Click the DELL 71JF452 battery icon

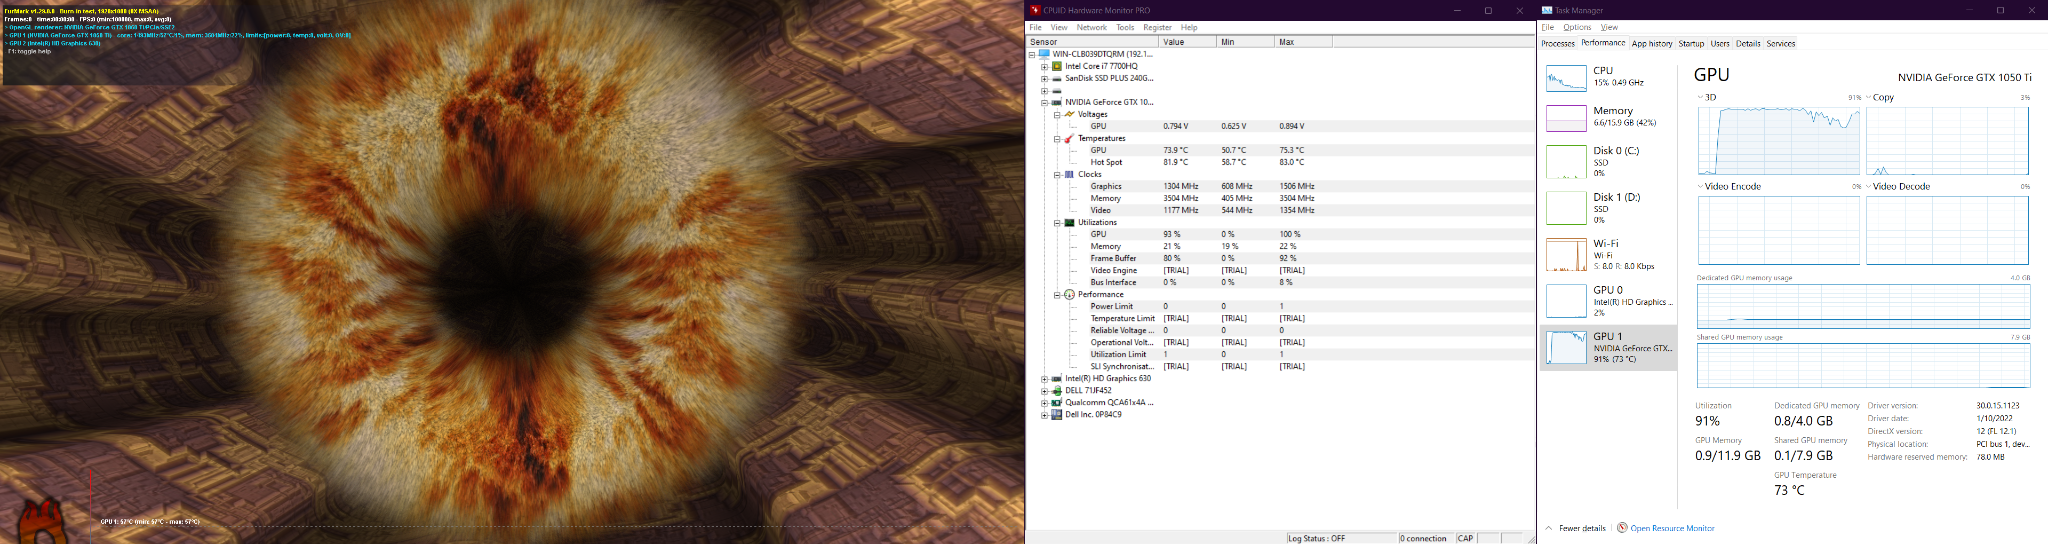tap(1057, 390)
